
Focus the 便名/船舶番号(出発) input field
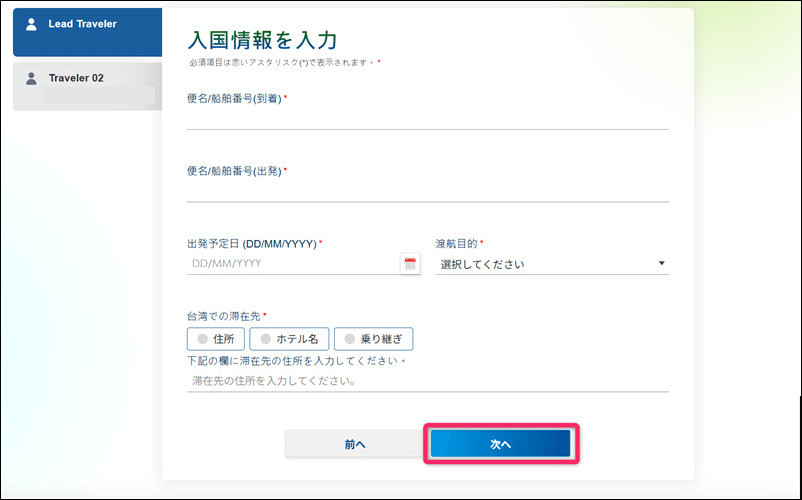428,192
